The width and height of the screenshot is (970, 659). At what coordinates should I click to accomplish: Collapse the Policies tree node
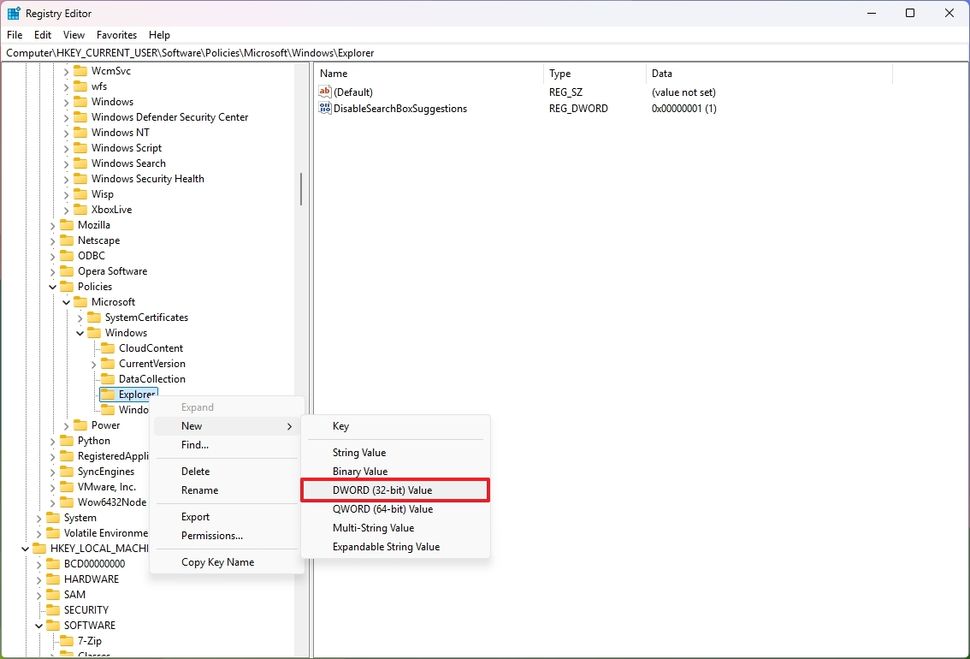pos(53,286)
